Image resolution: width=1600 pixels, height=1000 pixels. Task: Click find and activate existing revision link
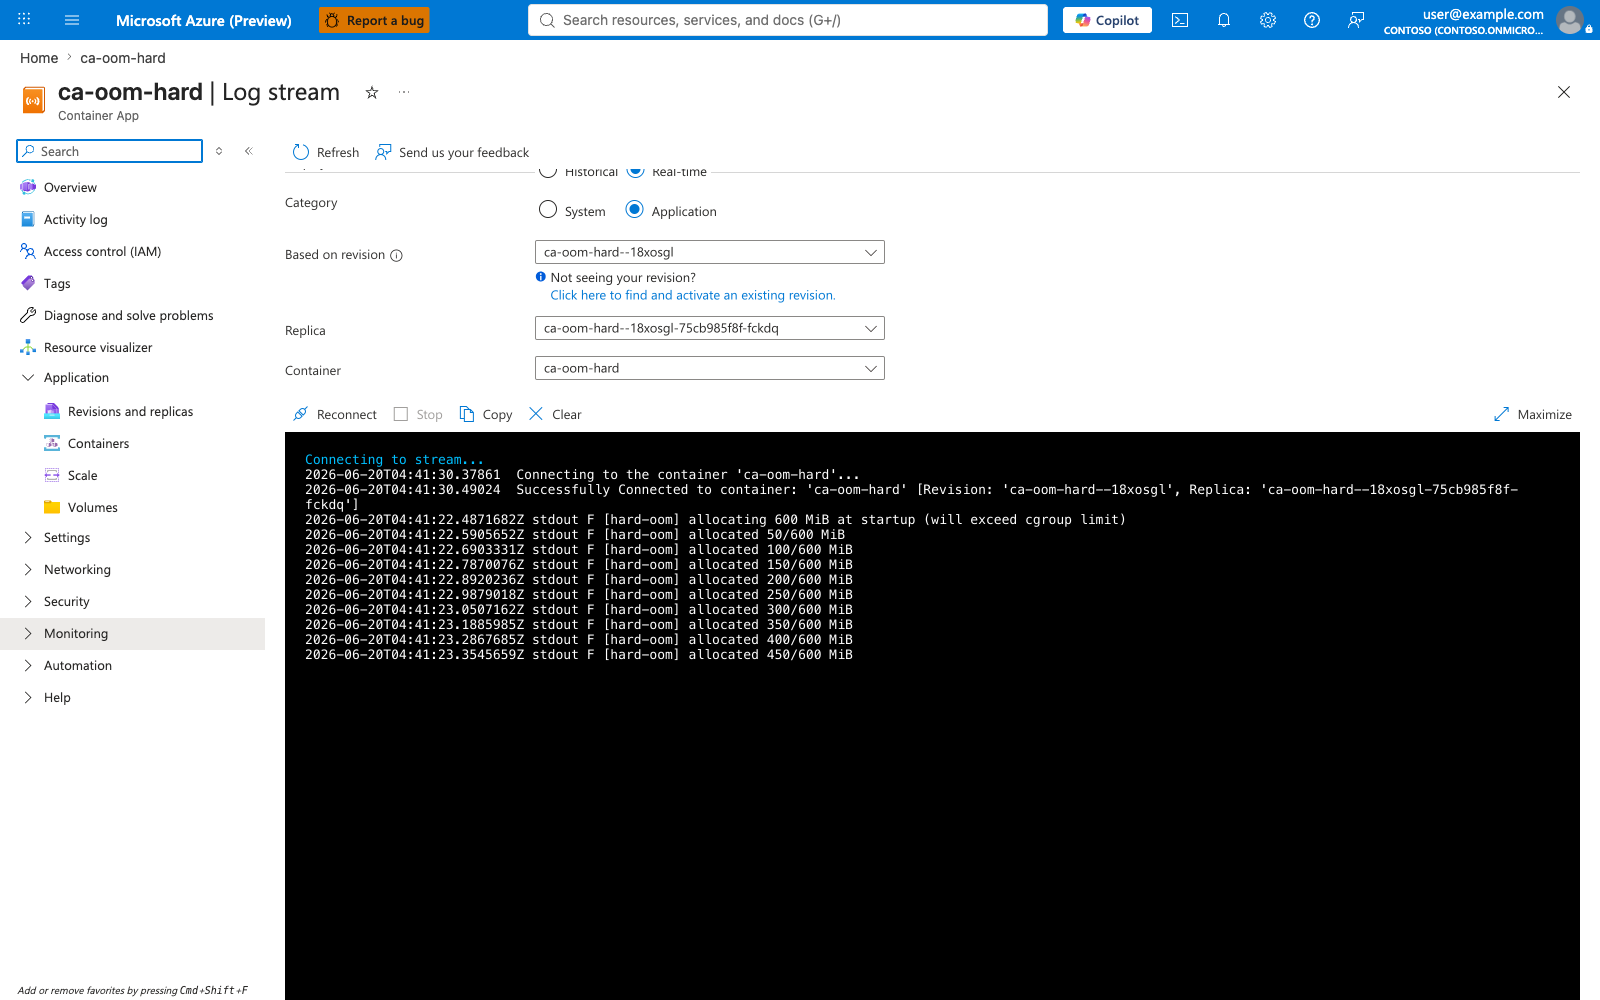[x=693, y=295]
